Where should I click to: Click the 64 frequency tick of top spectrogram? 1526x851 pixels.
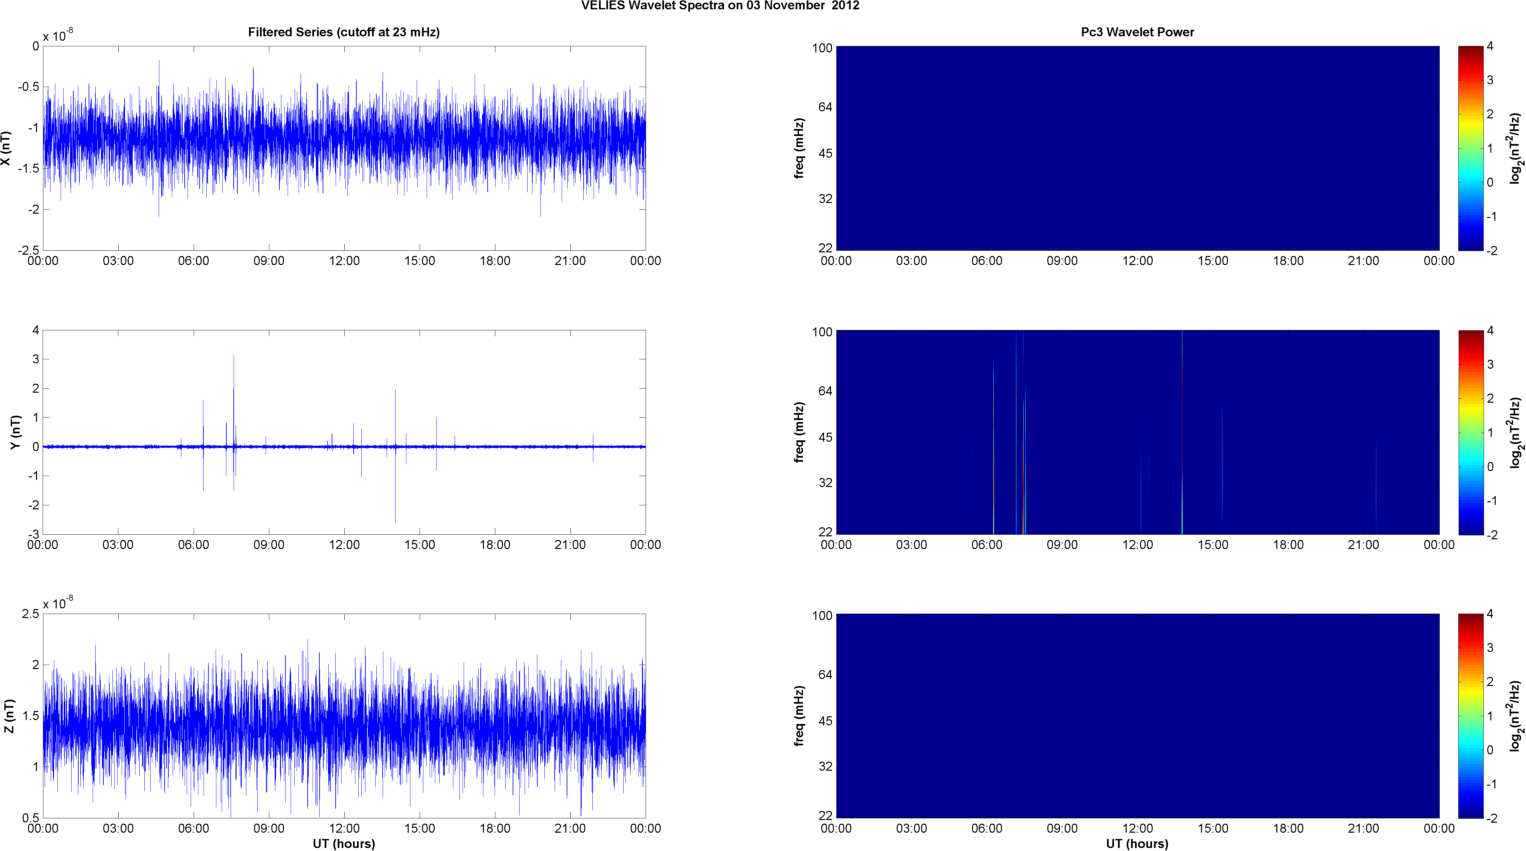[x=826, y=107]
